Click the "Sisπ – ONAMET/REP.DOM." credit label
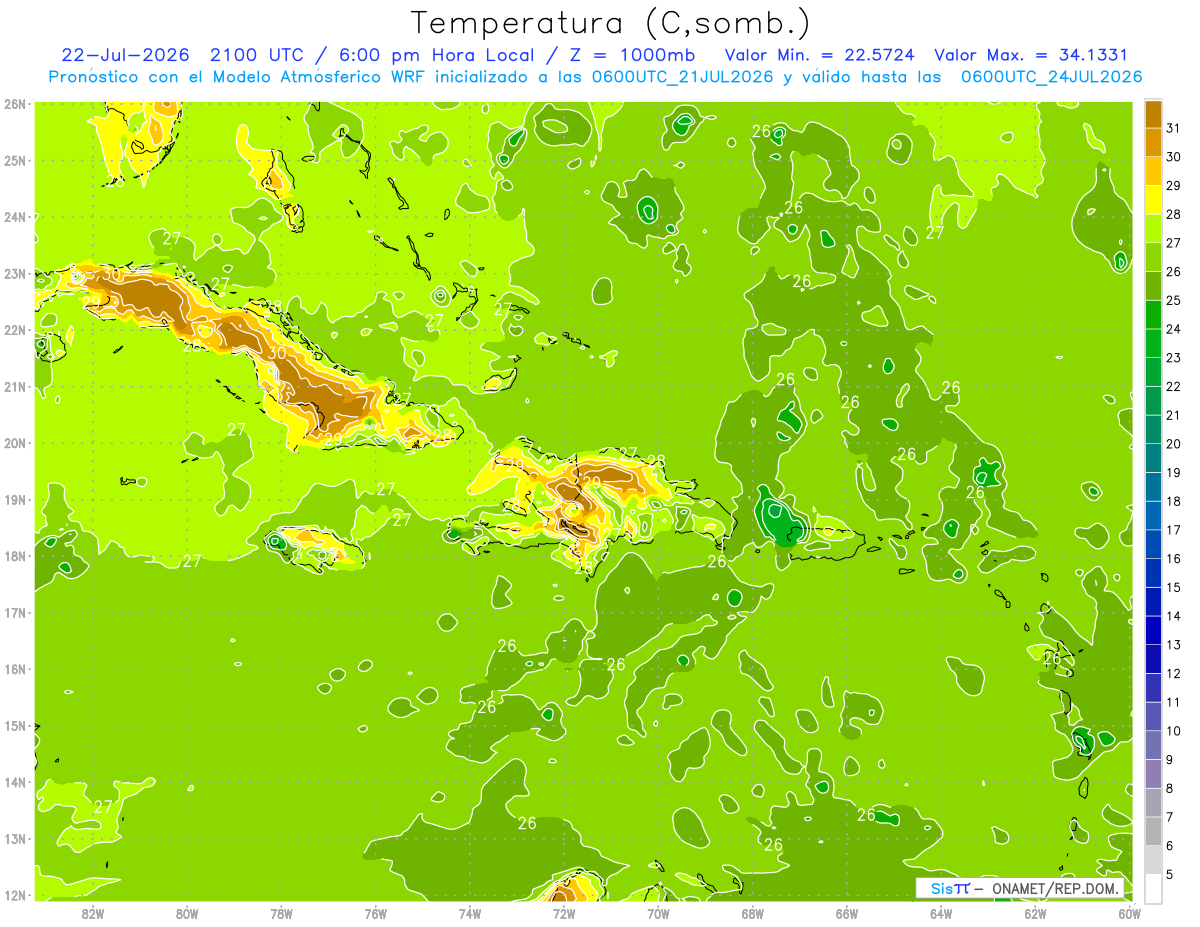The height and width of the screenshot is (927, 1200). (x=1021, y=888)
